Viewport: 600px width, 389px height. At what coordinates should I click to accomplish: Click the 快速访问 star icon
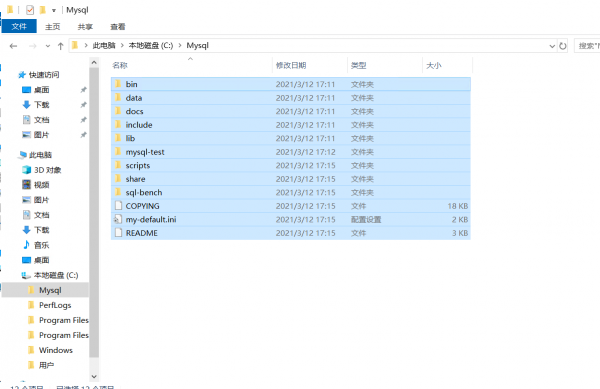(22, 75)
